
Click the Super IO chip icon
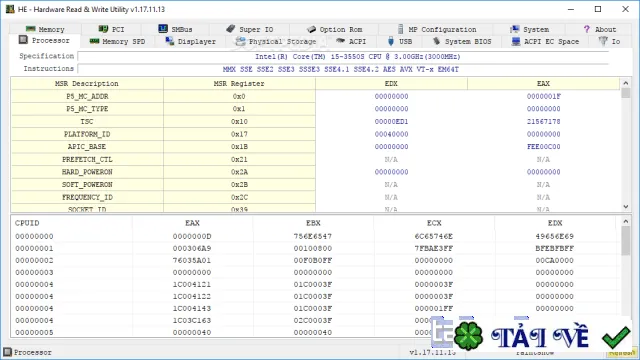point(231,29)
